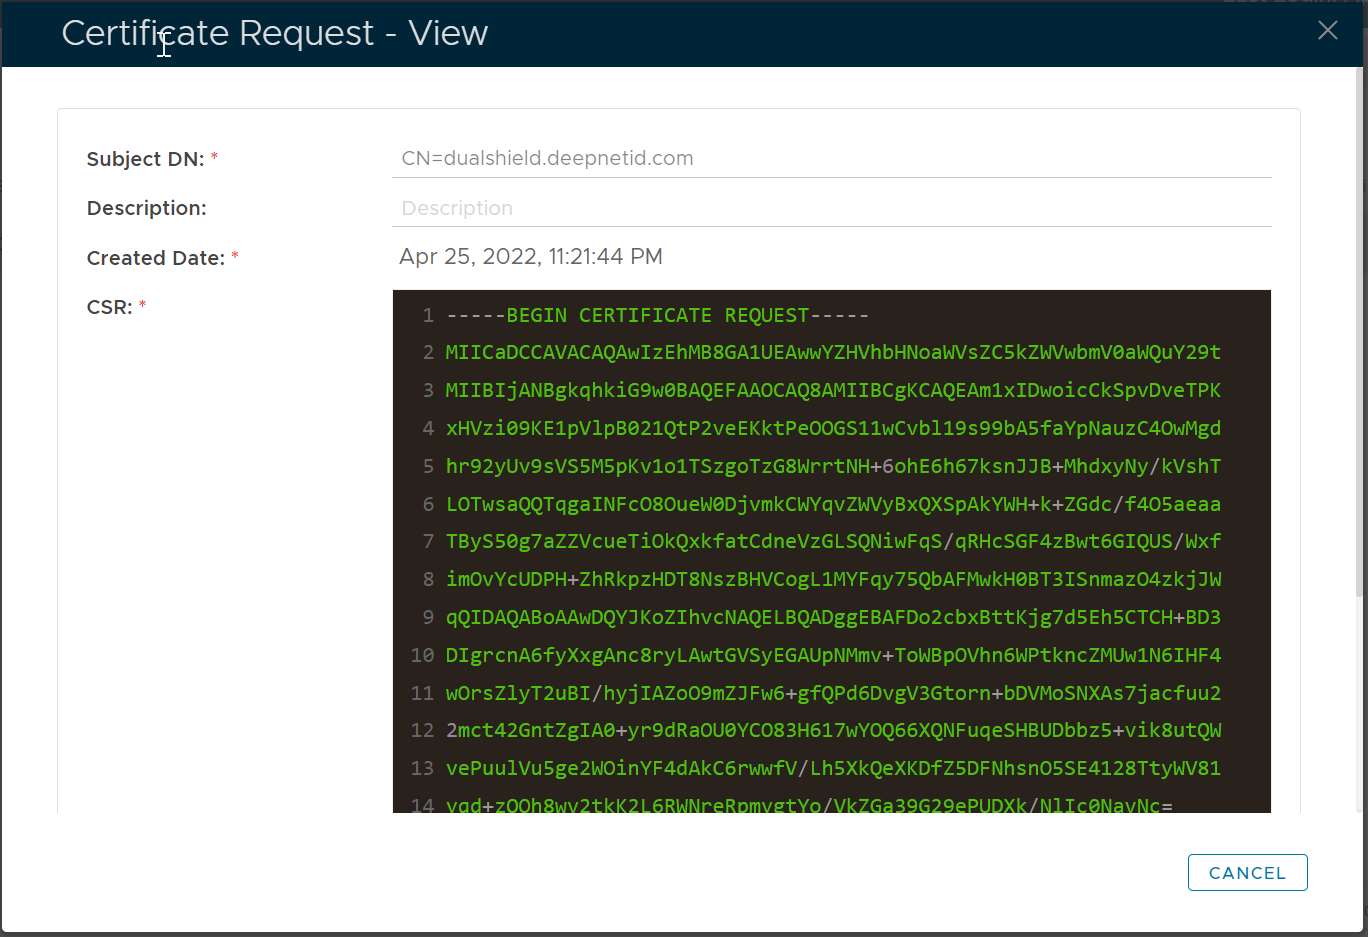Screen dimensions: 1368x937
Task: Click CSR line beginning with MIIBIjAN
Action: 832,391
